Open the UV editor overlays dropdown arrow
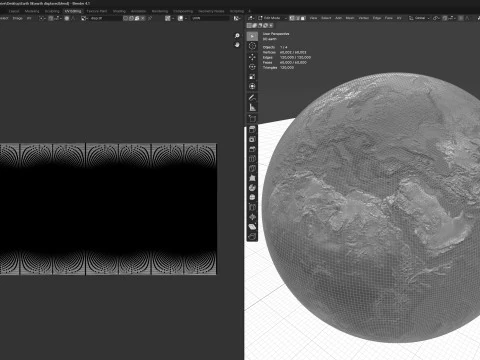The width and height of the screenshot is (480, 360). (x=185, y=18)
